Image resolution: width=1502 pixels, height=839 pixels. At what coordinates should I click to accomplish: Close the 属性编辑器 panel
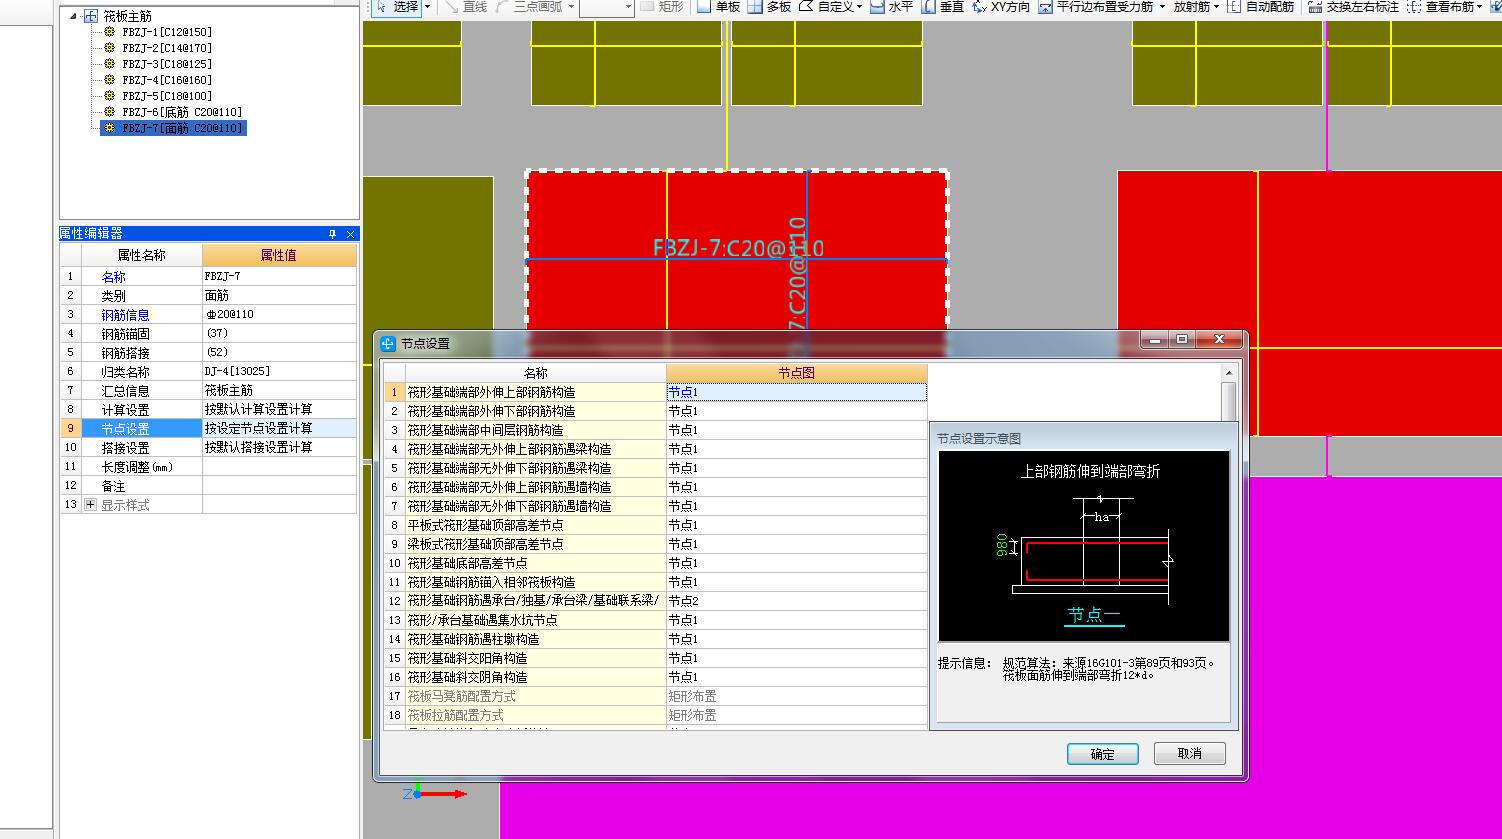tap(350, 234)
